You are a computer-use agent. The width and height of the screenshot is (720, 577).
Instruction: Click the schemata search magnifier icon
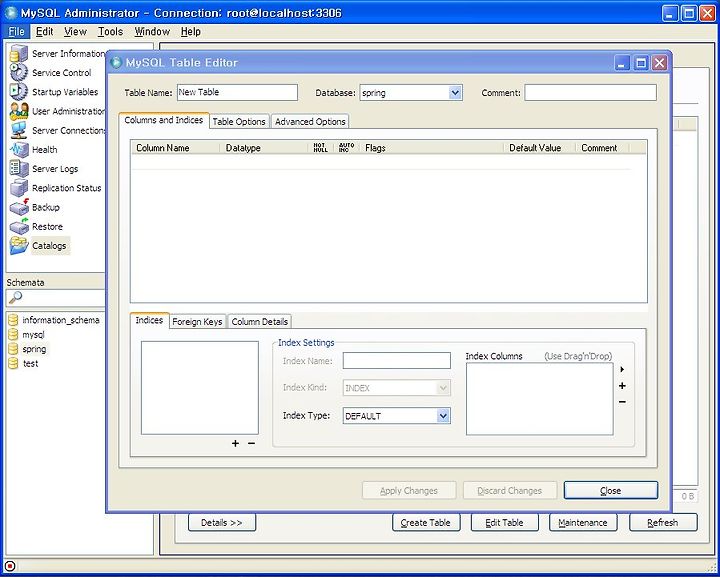point(15,297)
